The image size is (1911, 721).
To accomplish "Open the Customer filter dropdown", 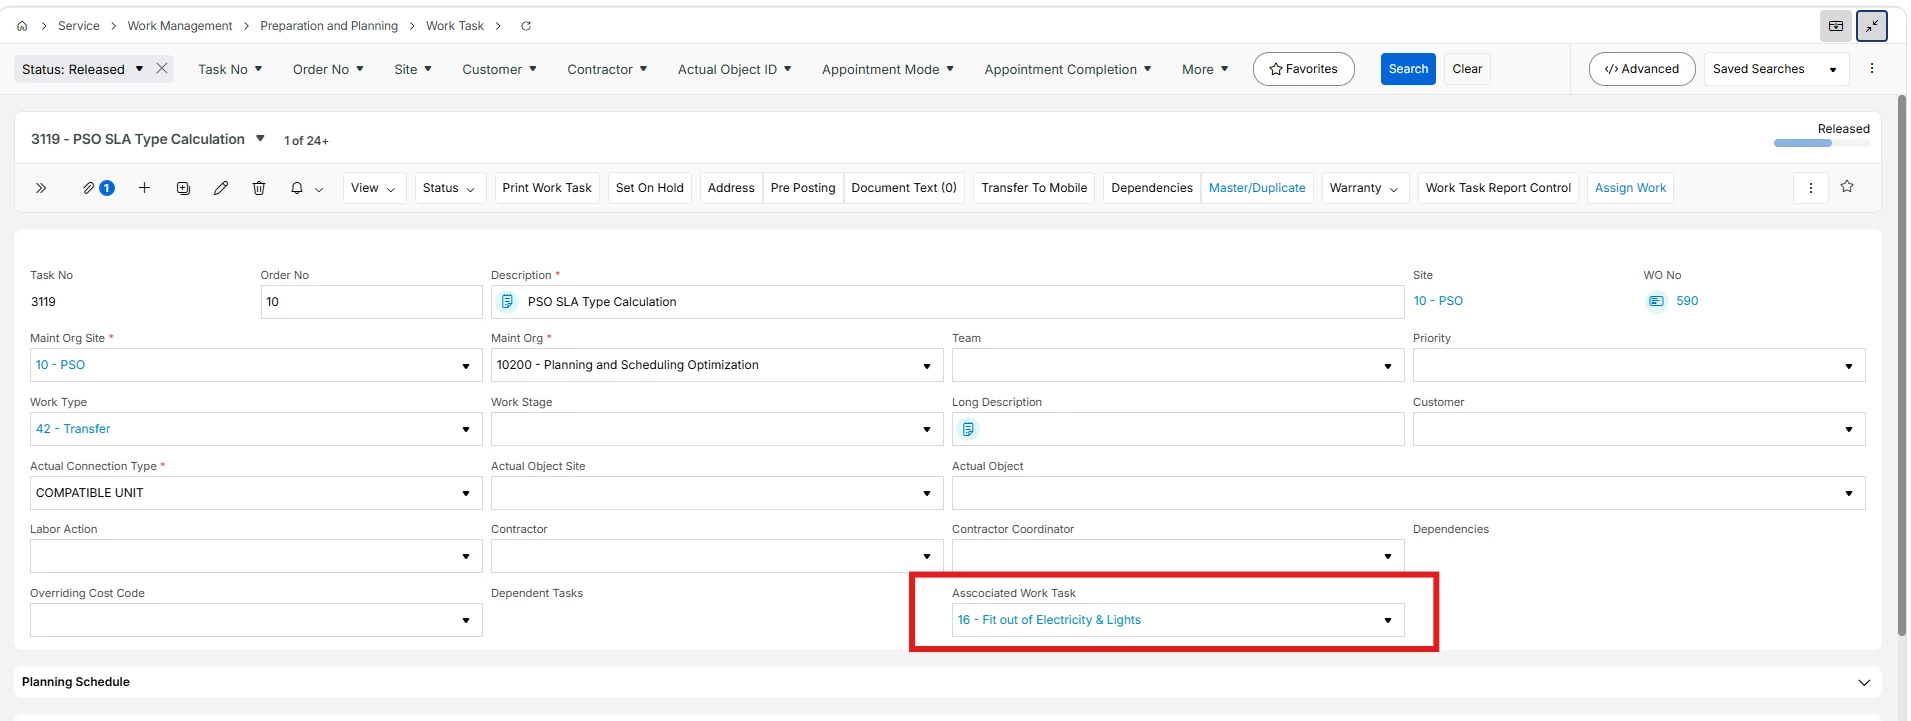I will tap(499, 69).
